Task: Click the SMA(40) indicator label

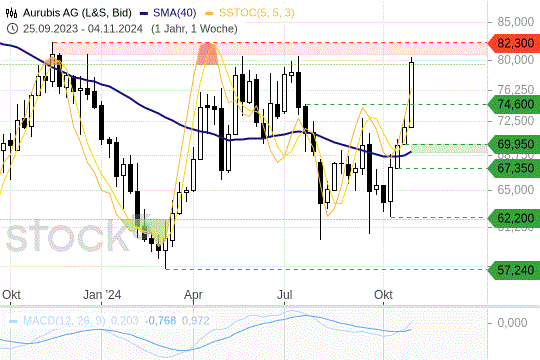Action: (175, 13)
